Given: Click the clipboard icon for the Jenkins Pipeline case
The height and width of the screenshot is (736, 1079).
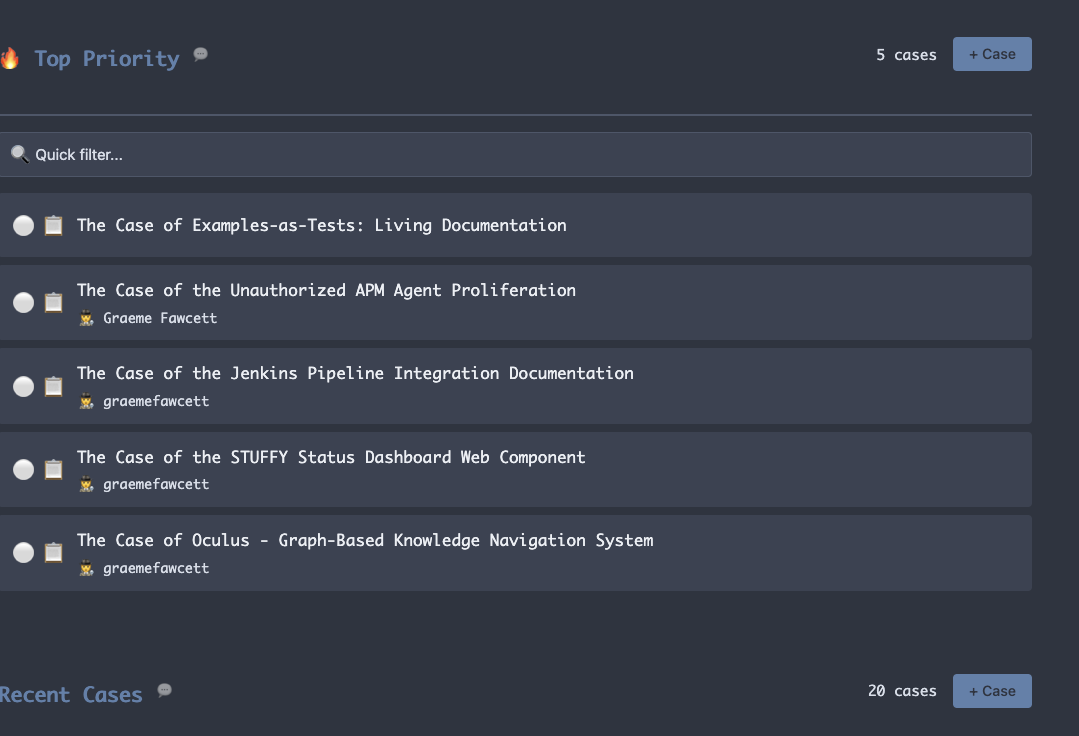Looking at the screenshot, I should [54, 386].
